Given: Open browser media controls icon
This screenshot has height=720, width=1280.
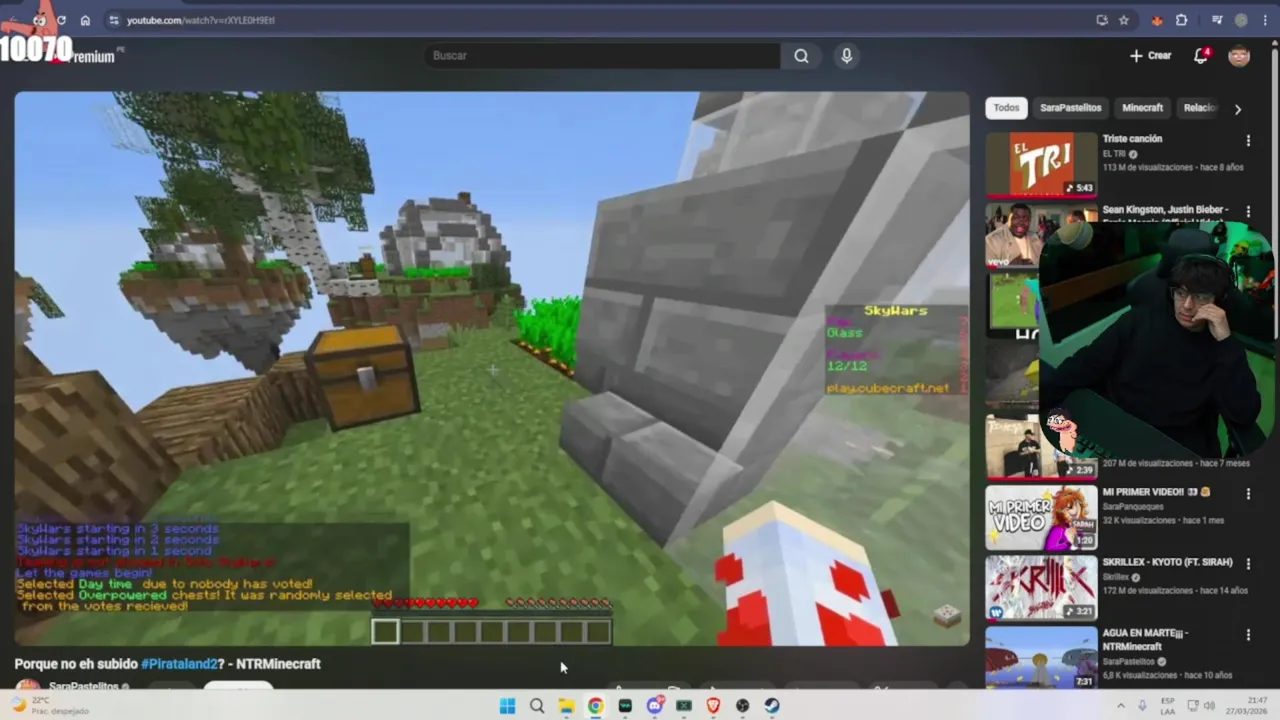Looking at the screenshot, I should (x=1217, y=20).
